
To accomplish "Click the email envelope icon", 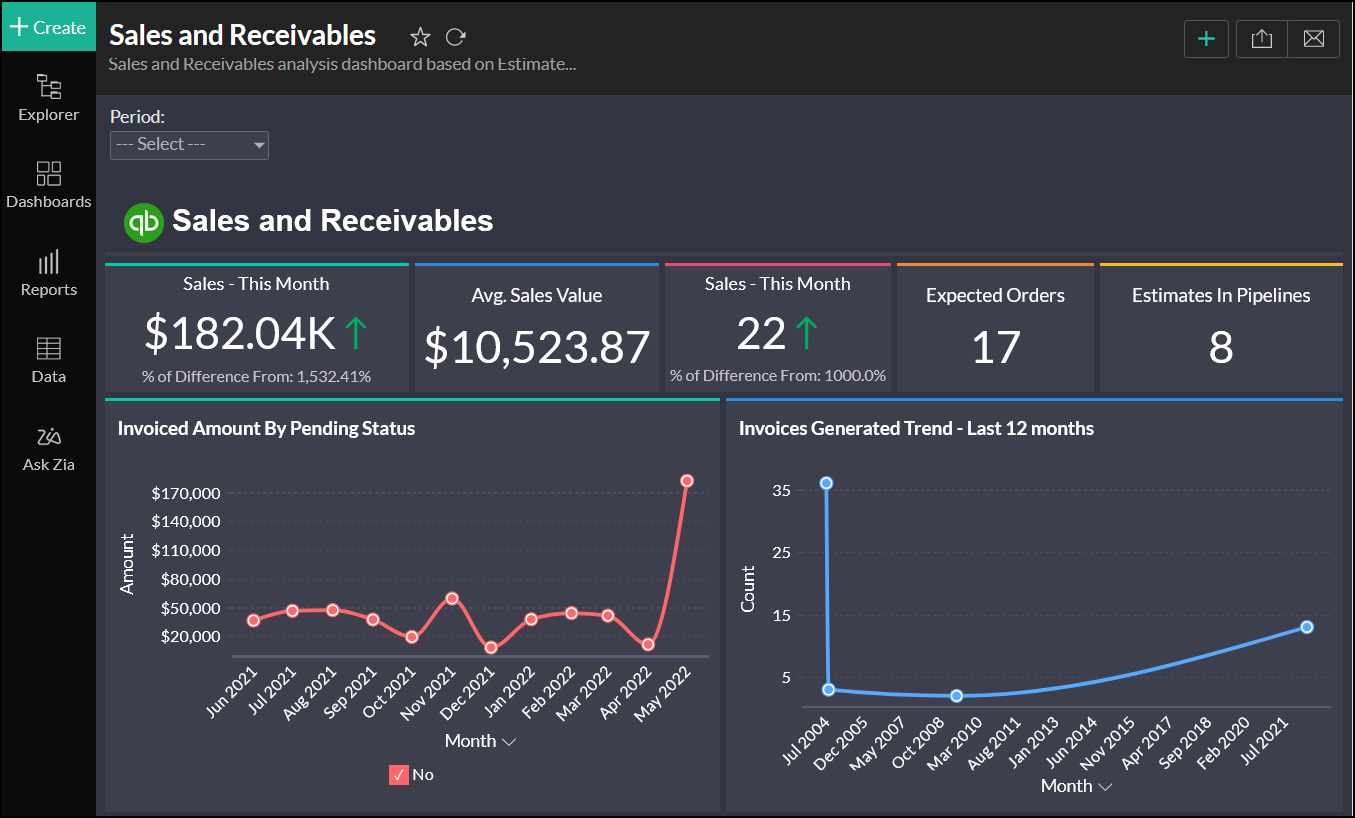I will coord(1313,39).
